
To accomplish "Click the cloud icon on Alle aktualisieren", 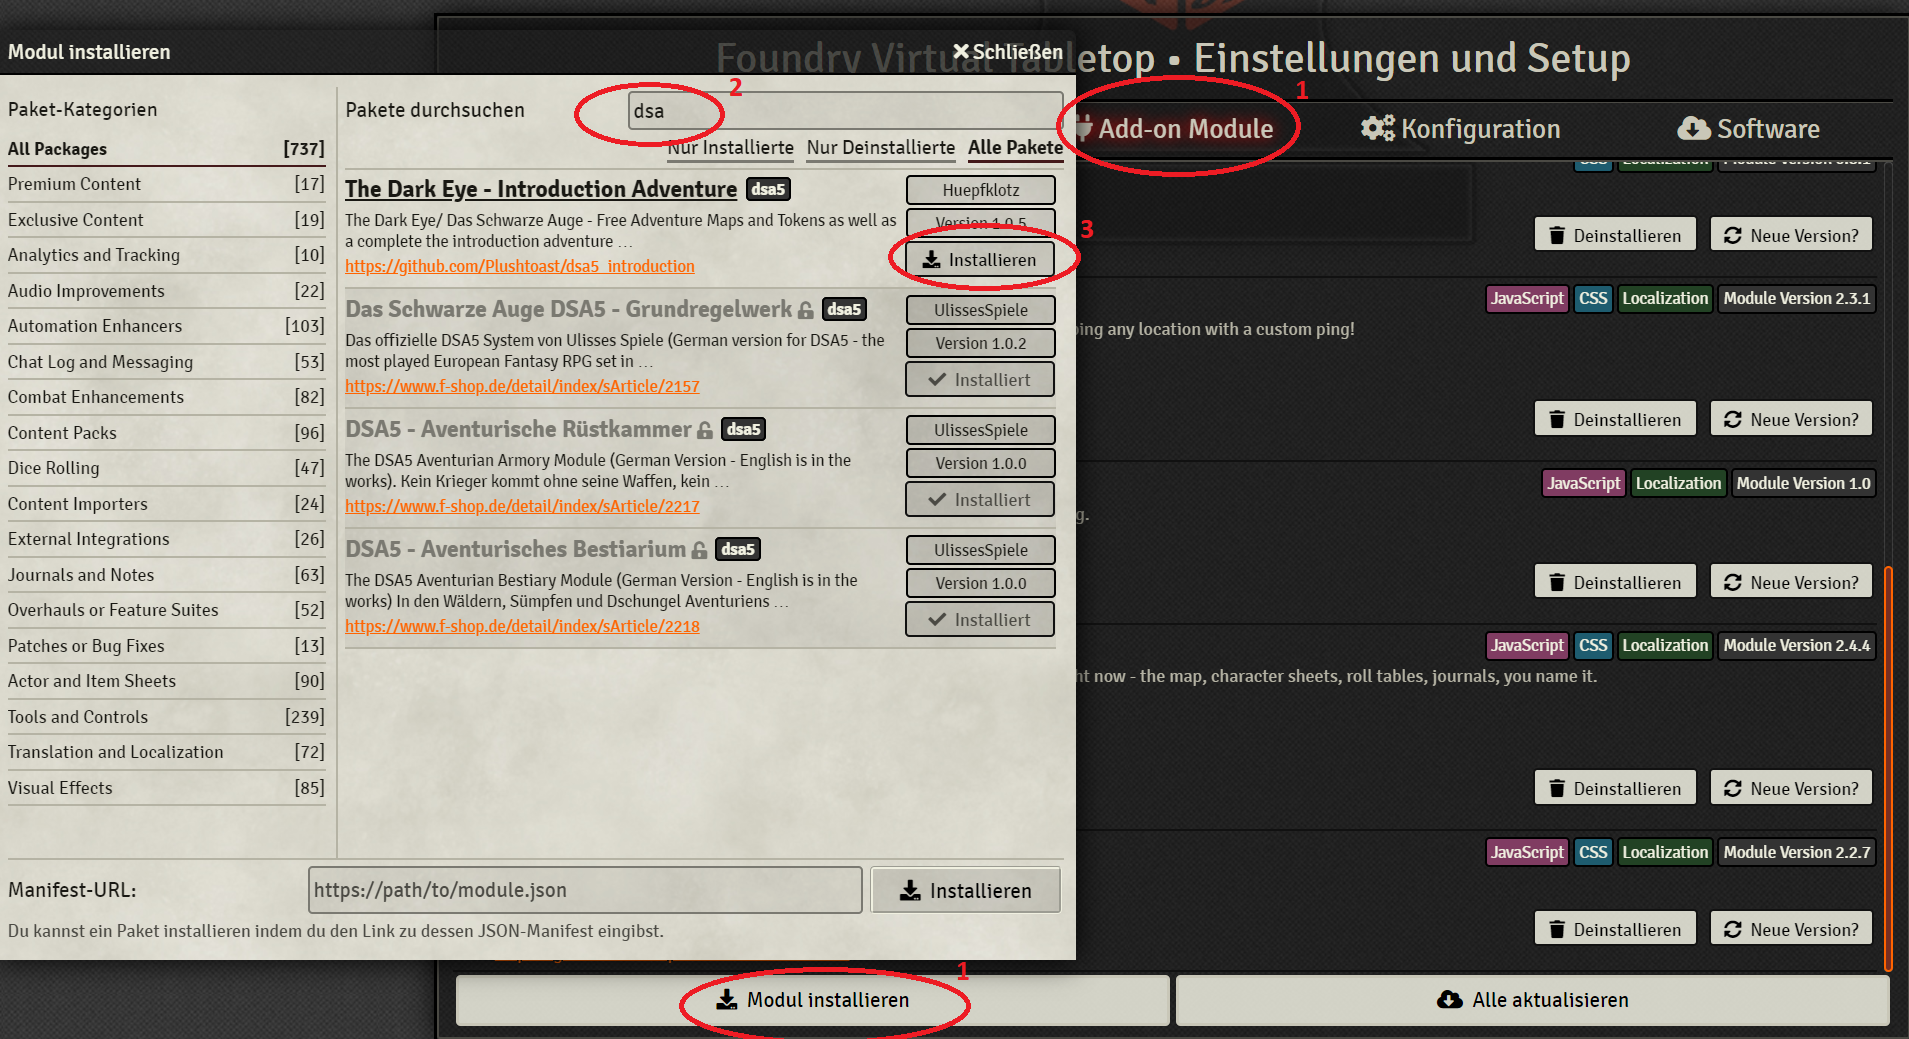I will tap(1448, 999).
